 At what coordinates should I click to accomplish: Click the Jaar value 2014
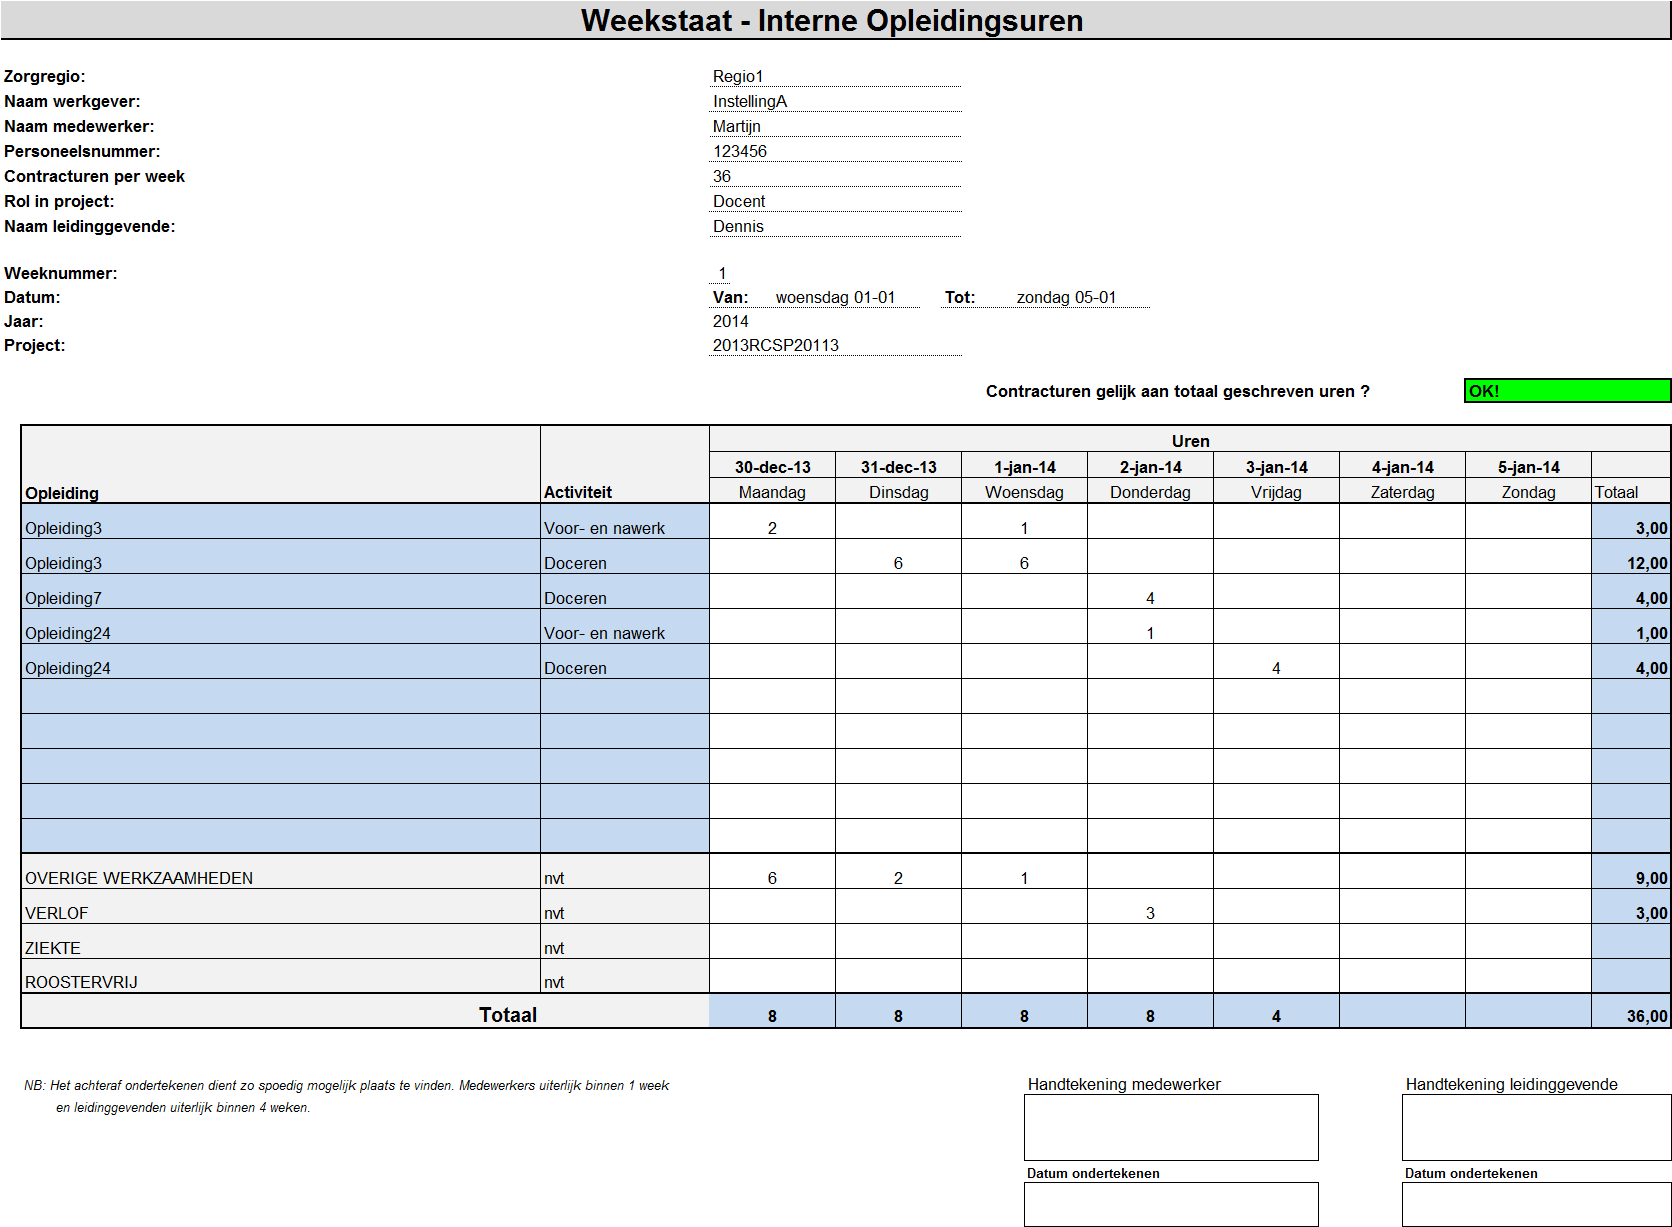tap(731, 321)
